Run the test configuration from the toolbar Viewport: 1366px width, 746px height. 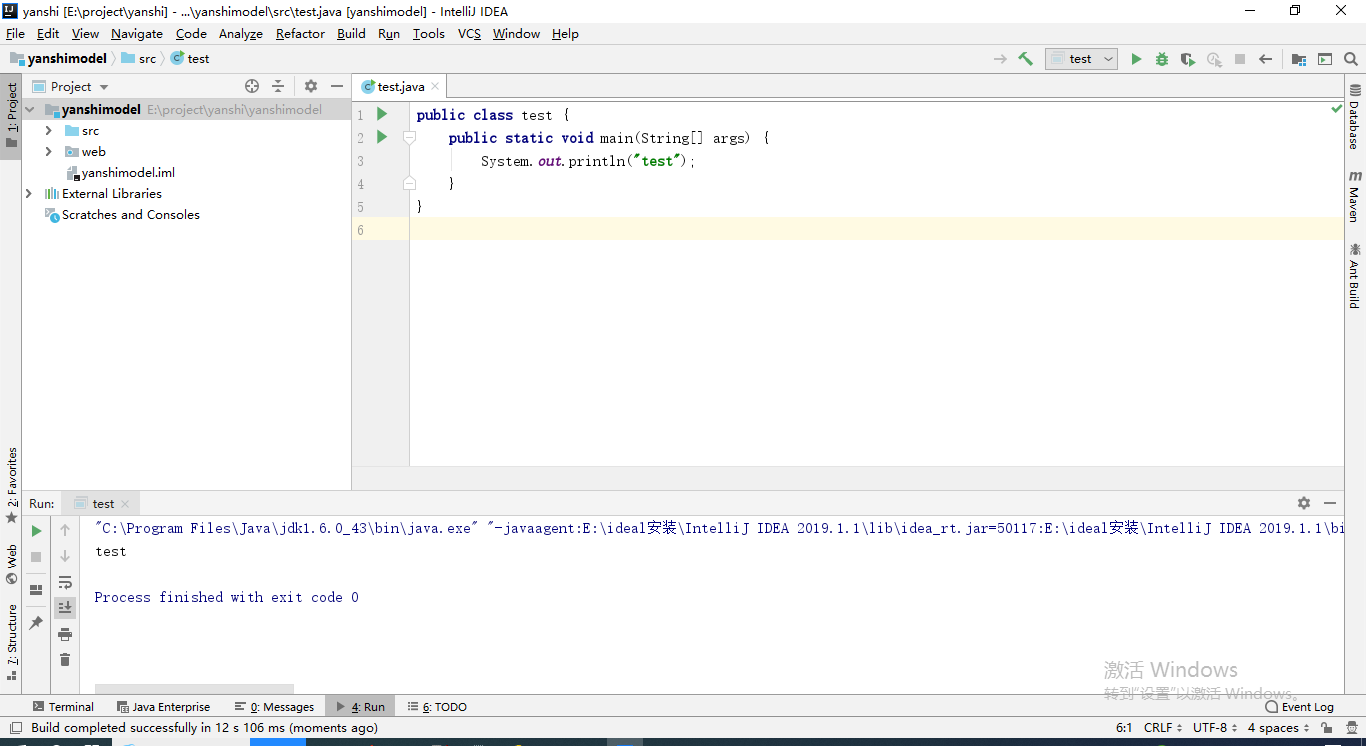pyautogui.click(x=1136, y=59)
